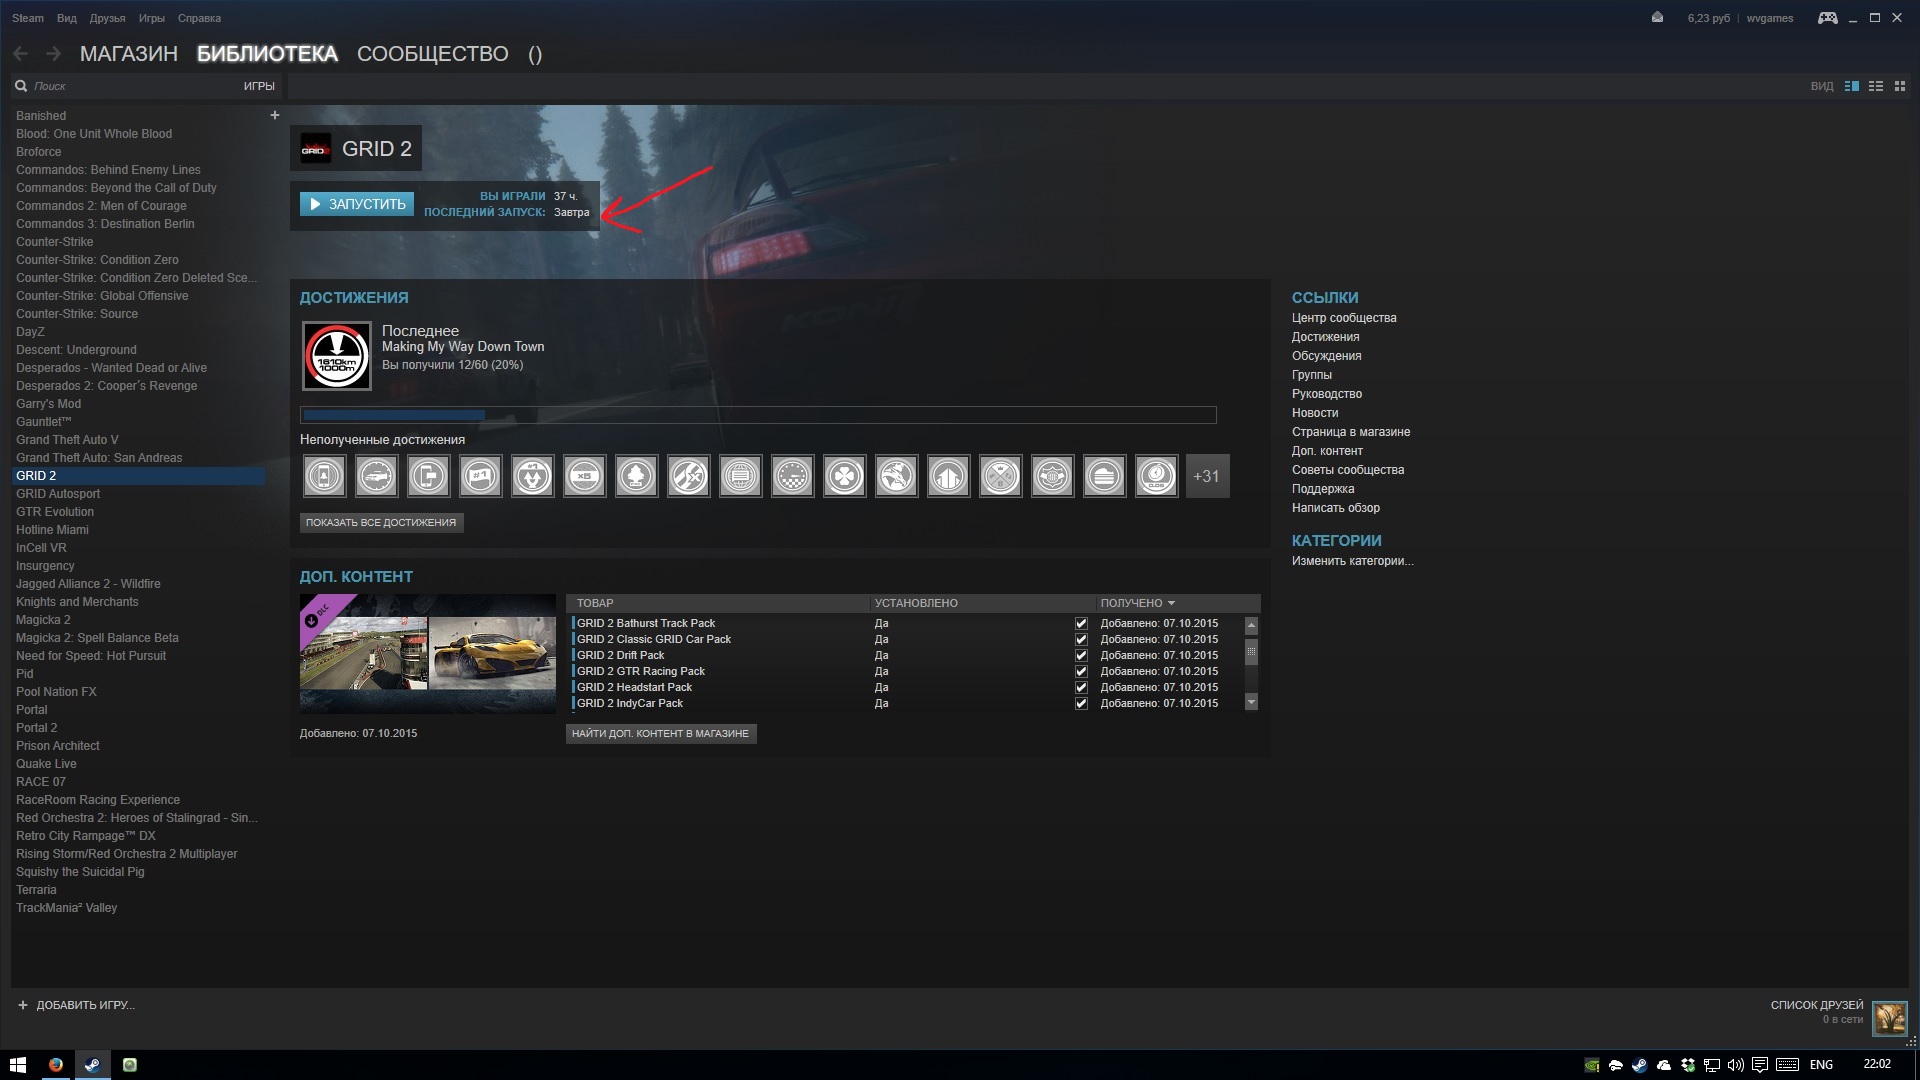The image size is (1920, 1080).
Task: Click the back navigation arrow
Action: coord(21,54)
